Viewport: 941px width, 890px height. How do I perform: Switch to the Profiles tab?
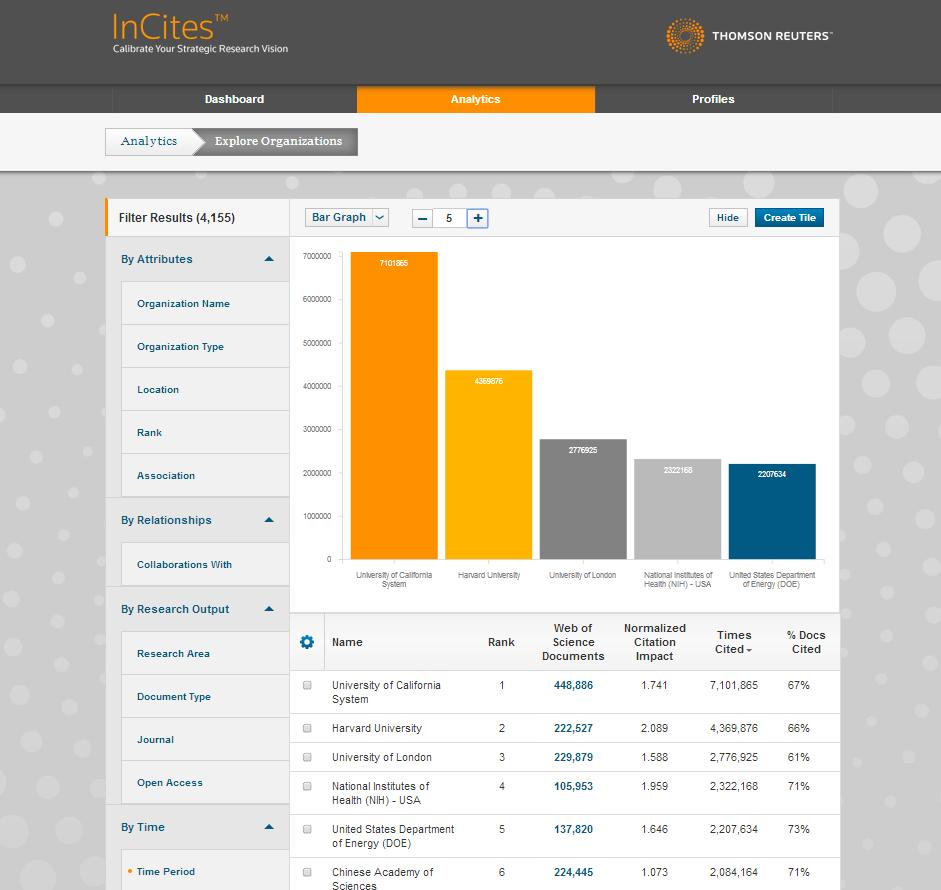click(x=713, y=99)
